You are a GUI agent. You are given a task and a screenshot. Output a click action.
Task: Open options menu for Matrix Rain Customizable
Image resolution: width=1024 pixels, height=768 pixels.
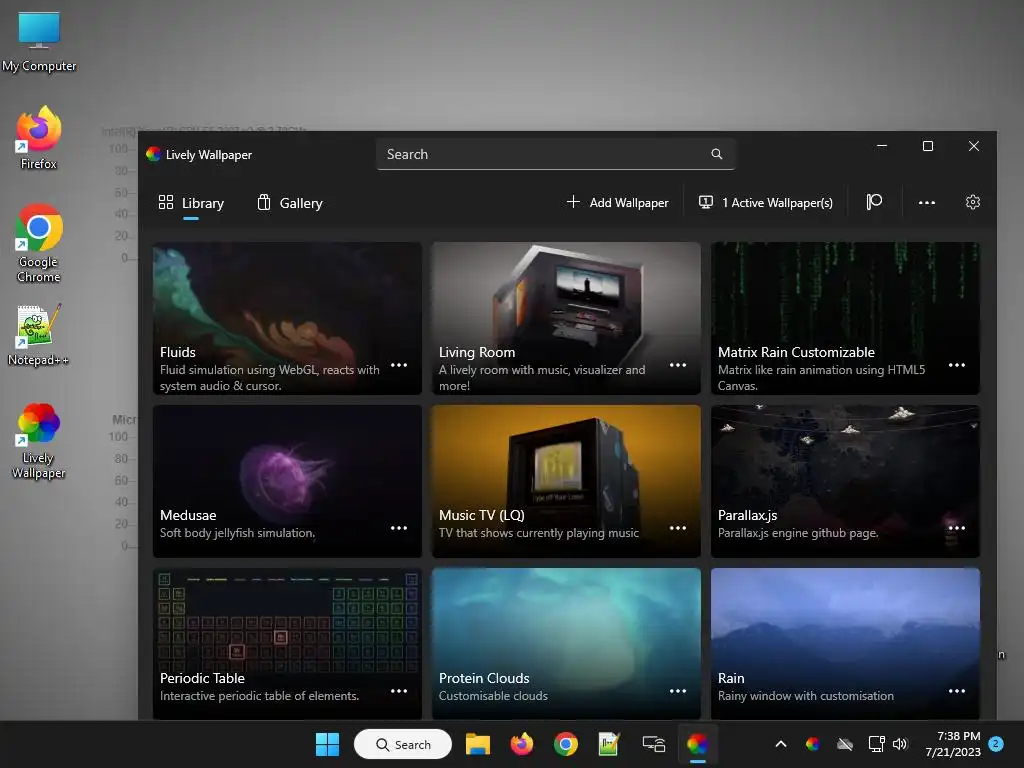click(x=957, y=365)
